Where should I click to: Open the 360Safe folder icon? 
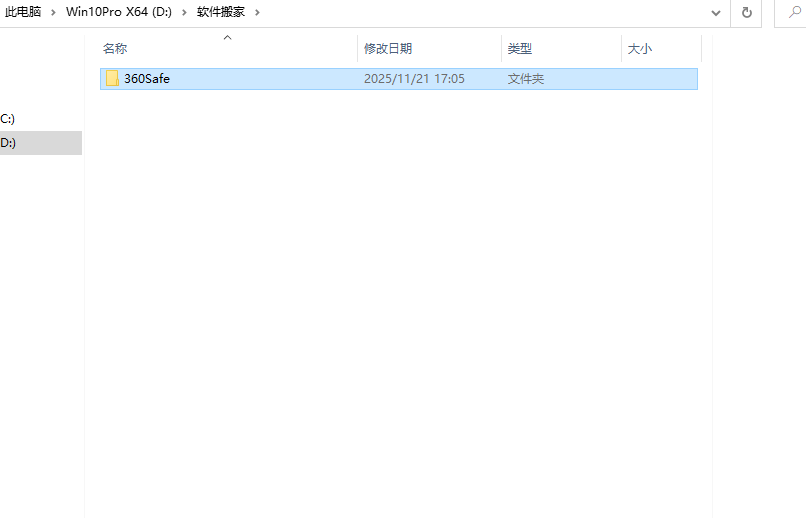click(112, 79)
